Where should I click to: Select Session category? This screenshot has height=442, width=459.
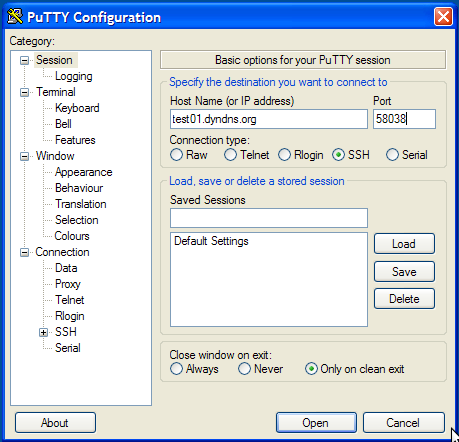coord(54,60)
